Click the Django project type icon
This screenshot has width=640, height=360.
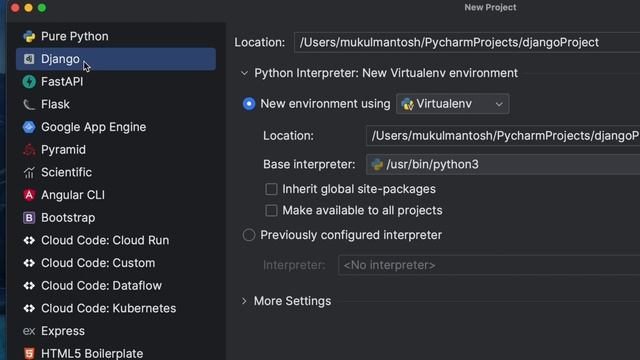[x=29, y=59]
